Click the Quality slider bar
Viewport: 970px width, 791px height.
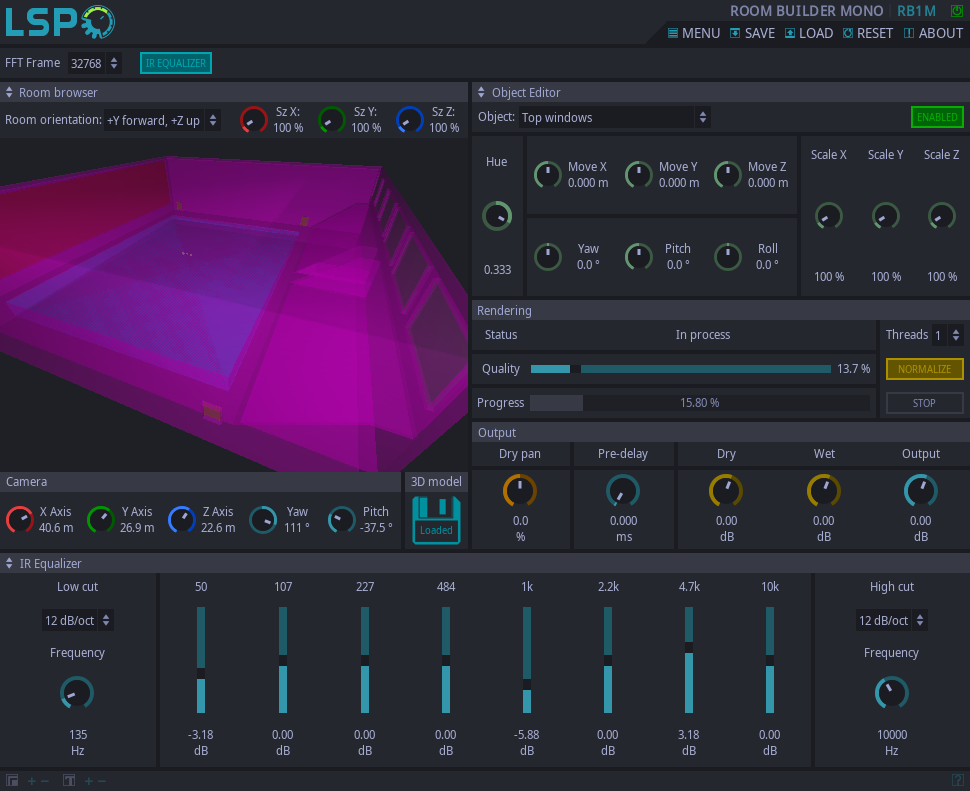click(x=680, y=369)
